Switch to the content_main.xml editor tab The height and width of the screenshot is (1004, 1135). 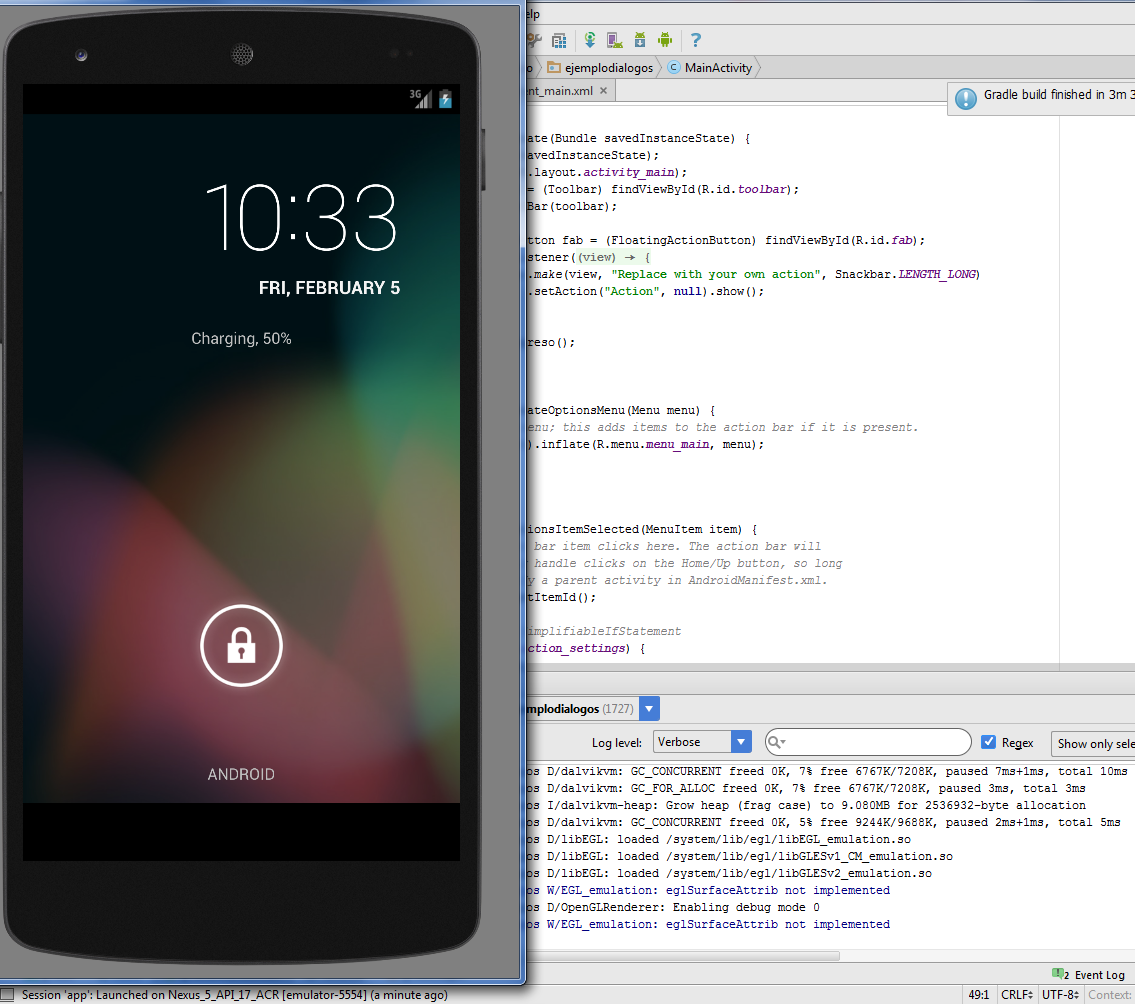point(560,89)
